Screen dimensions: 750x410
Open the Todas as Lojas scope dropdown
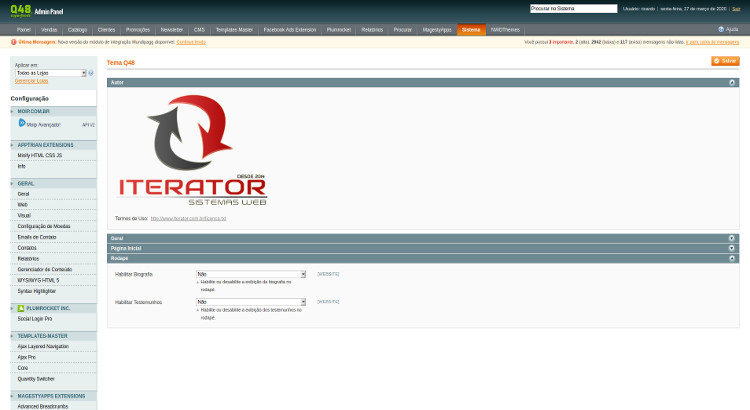coord(51,73)
